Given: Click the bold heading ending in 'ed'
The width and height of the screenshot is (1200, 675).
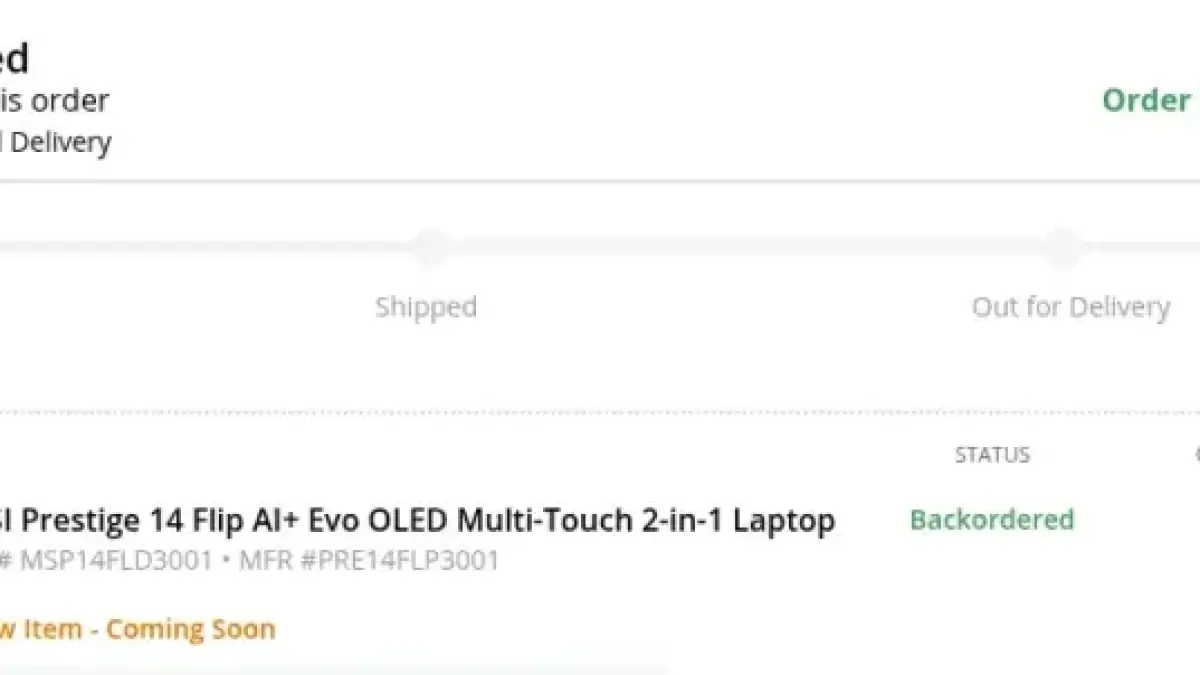Looking at the screenshot, I should click(x=14, y=58).
